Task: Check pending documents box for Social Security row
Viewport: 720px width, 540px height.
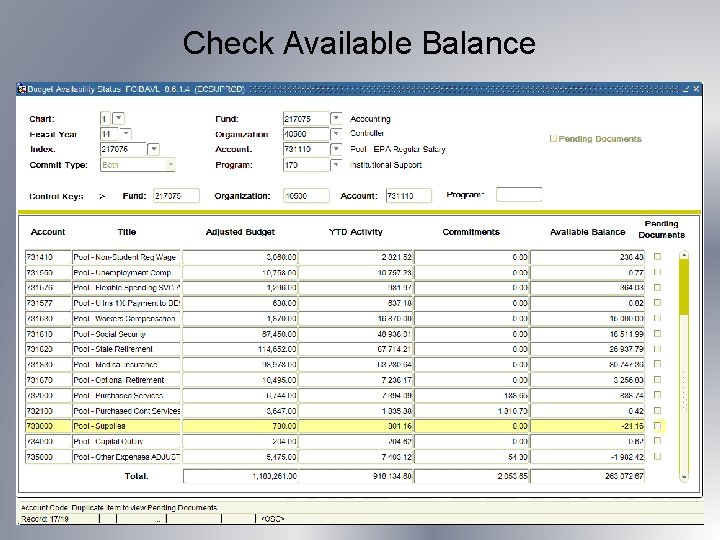Action: click(x=658, y=333)
